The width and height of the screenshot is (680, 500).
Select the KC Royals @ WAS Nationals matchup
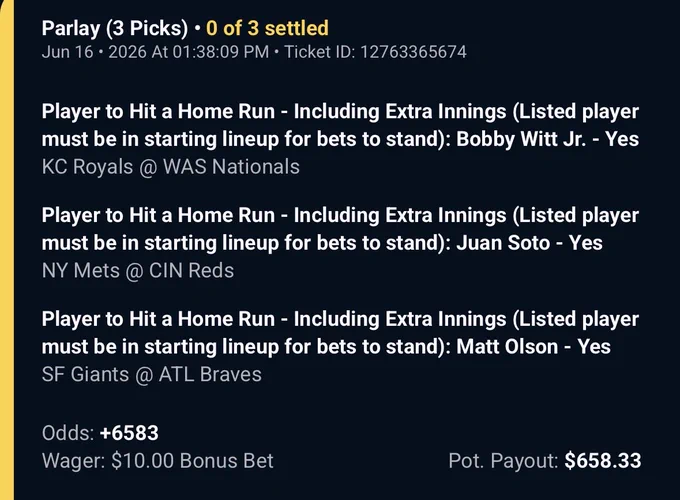click(170, 167)
